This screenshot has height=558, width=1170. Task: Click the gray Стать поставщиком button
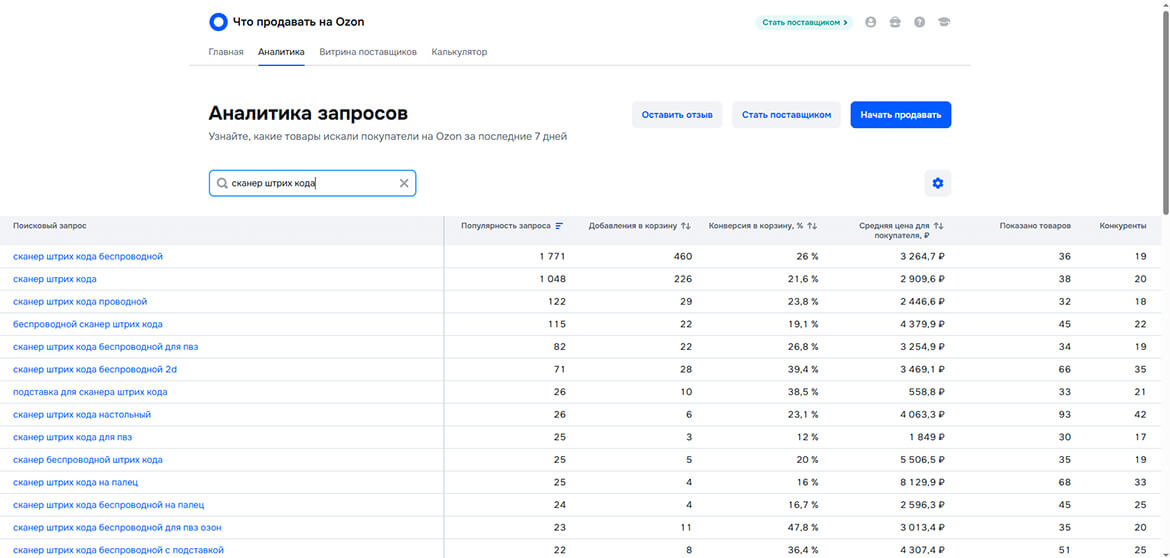tap(786, 115)
